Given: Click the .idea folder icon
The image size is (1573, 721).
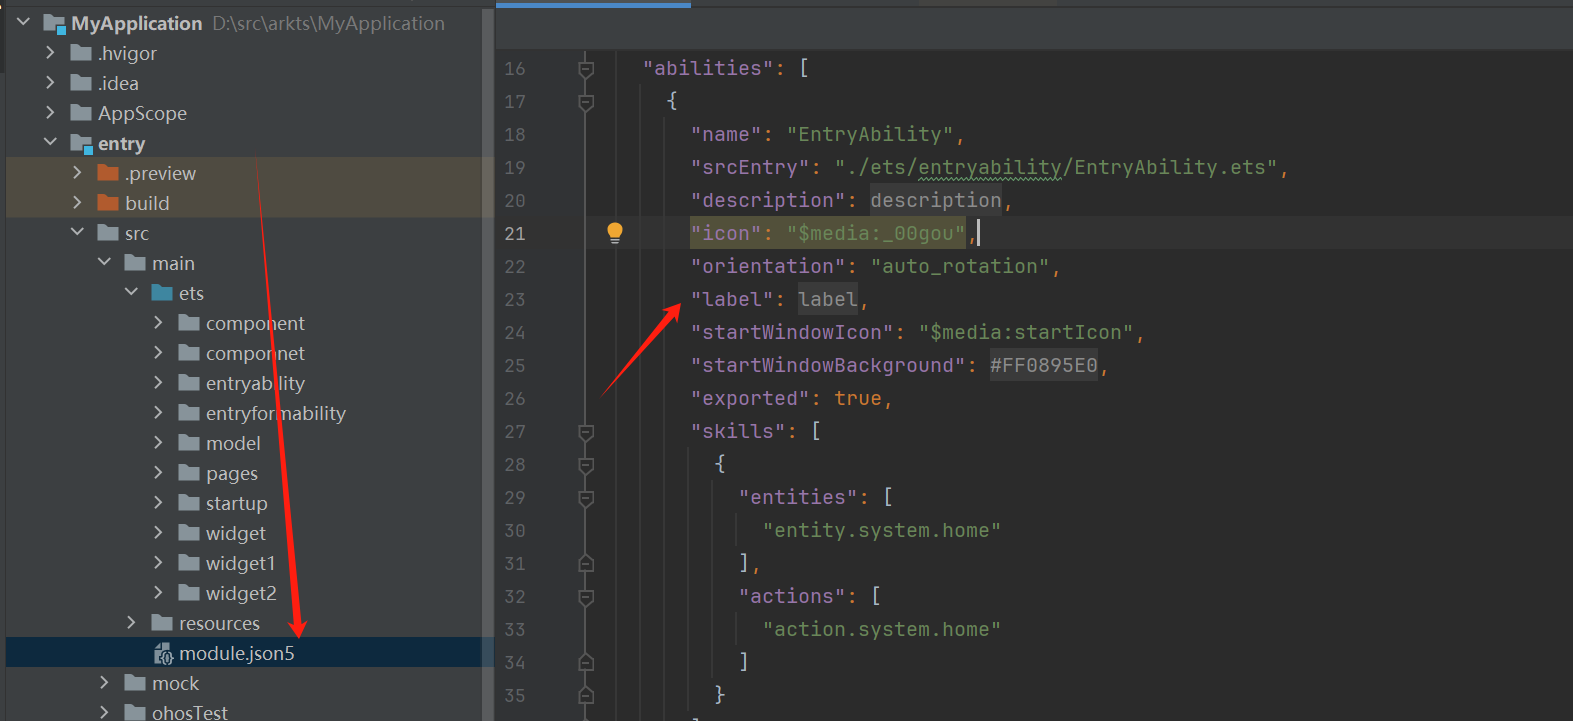Looking at the screenshot, I should (81, 83).
